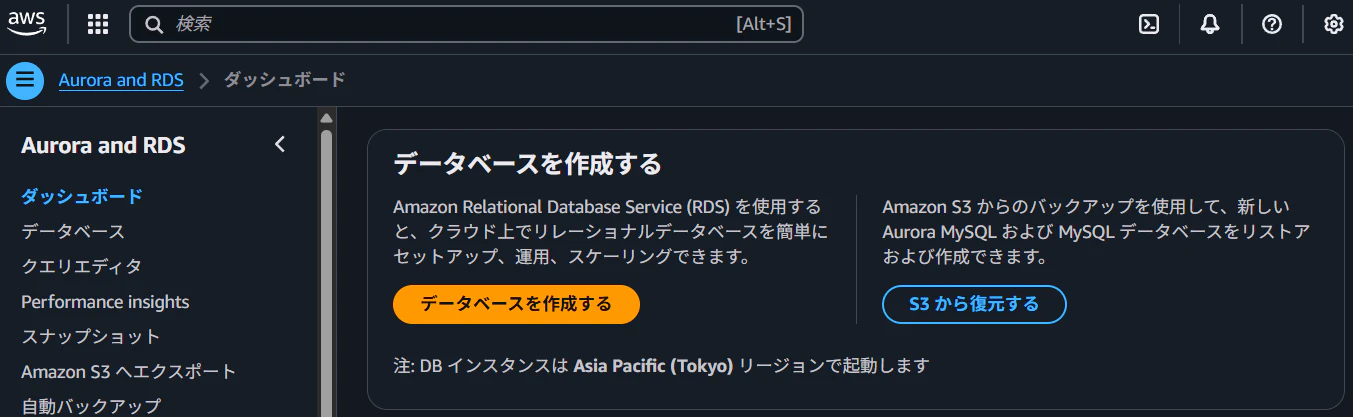
Task: Click the orange データベースを作成する button
Action: pyautogui.click(x=516, y=304)
